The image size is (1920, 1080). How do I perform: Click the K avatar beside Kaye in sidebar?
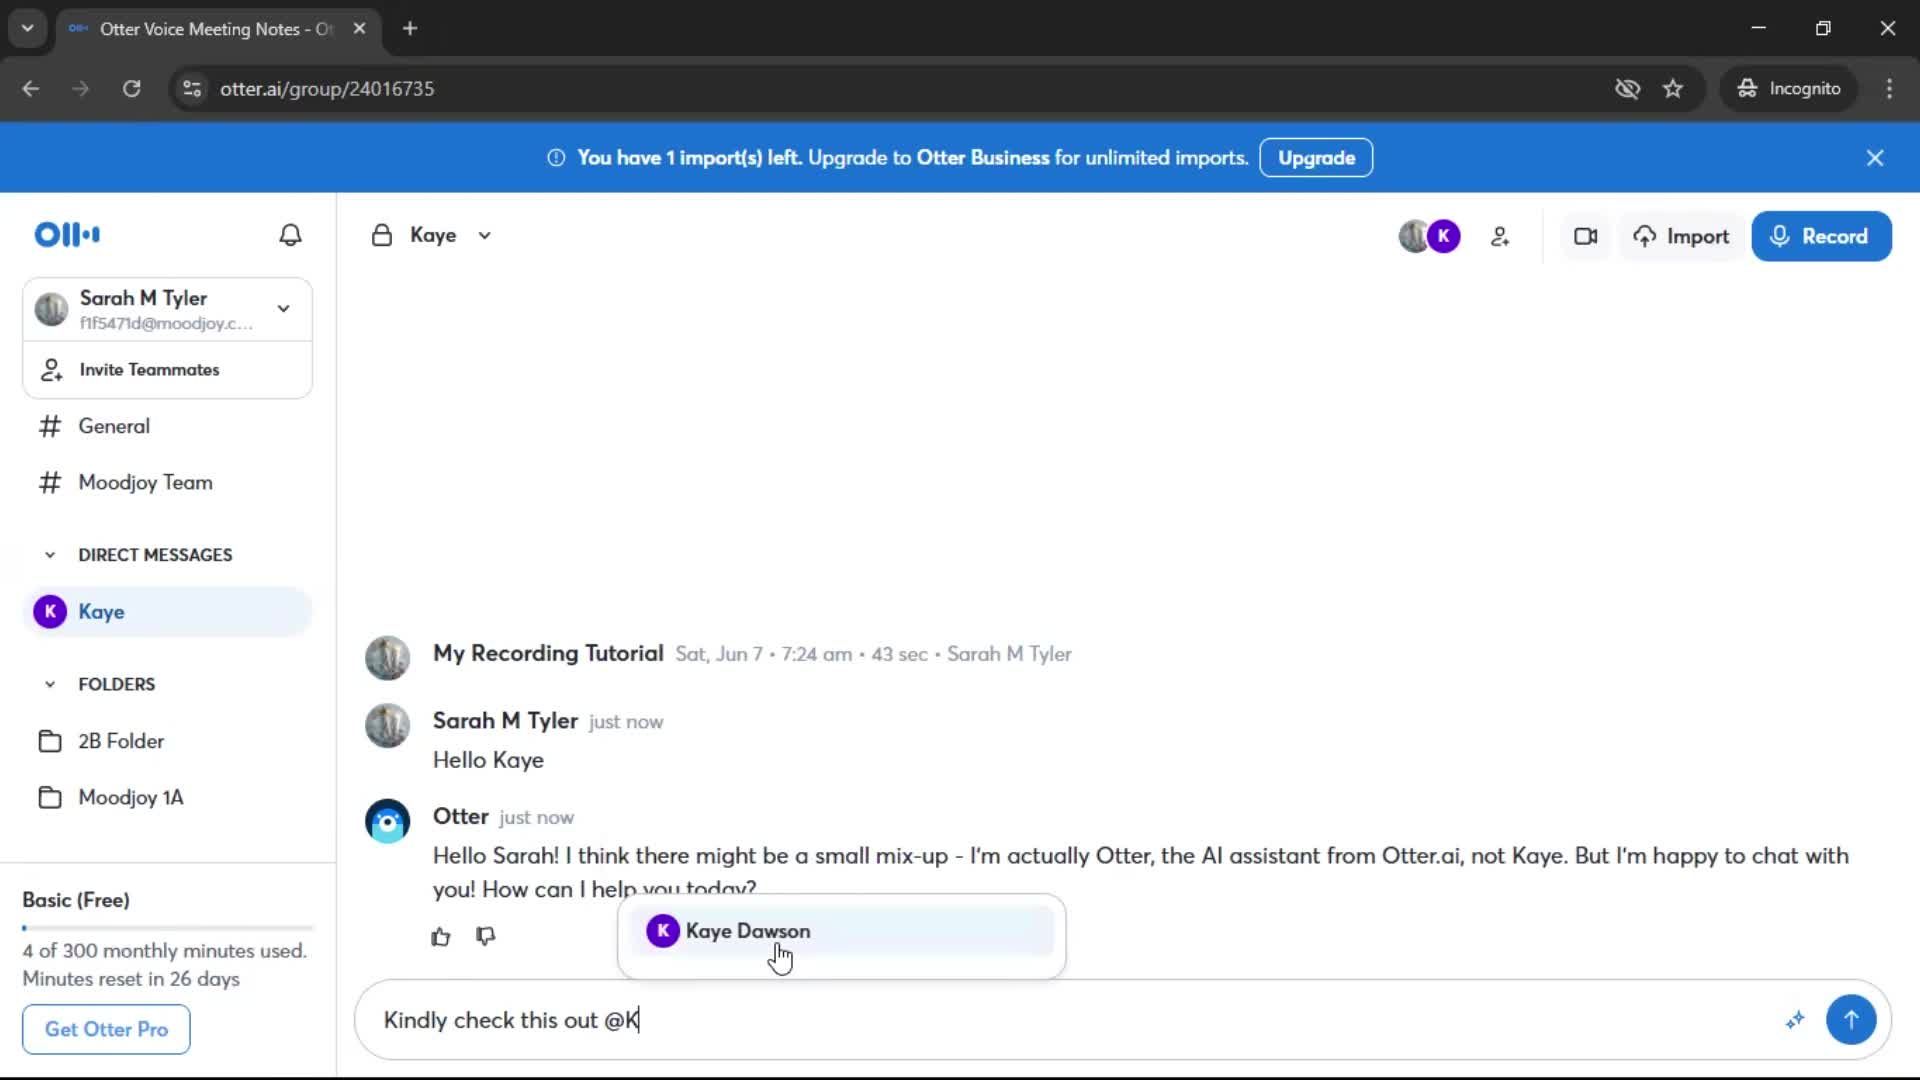pyautogui.click(x=50, y=612)
